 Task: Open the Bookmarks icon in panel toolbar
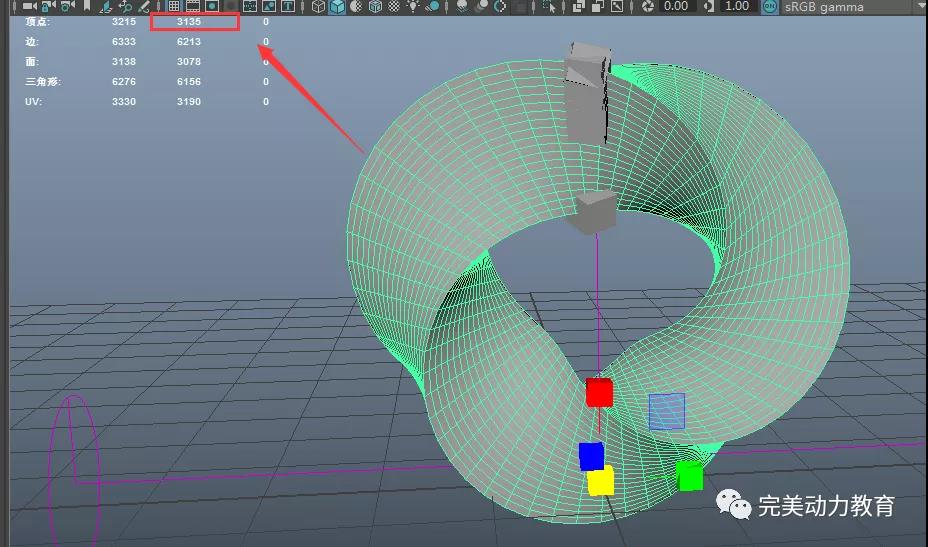[87, 6]
